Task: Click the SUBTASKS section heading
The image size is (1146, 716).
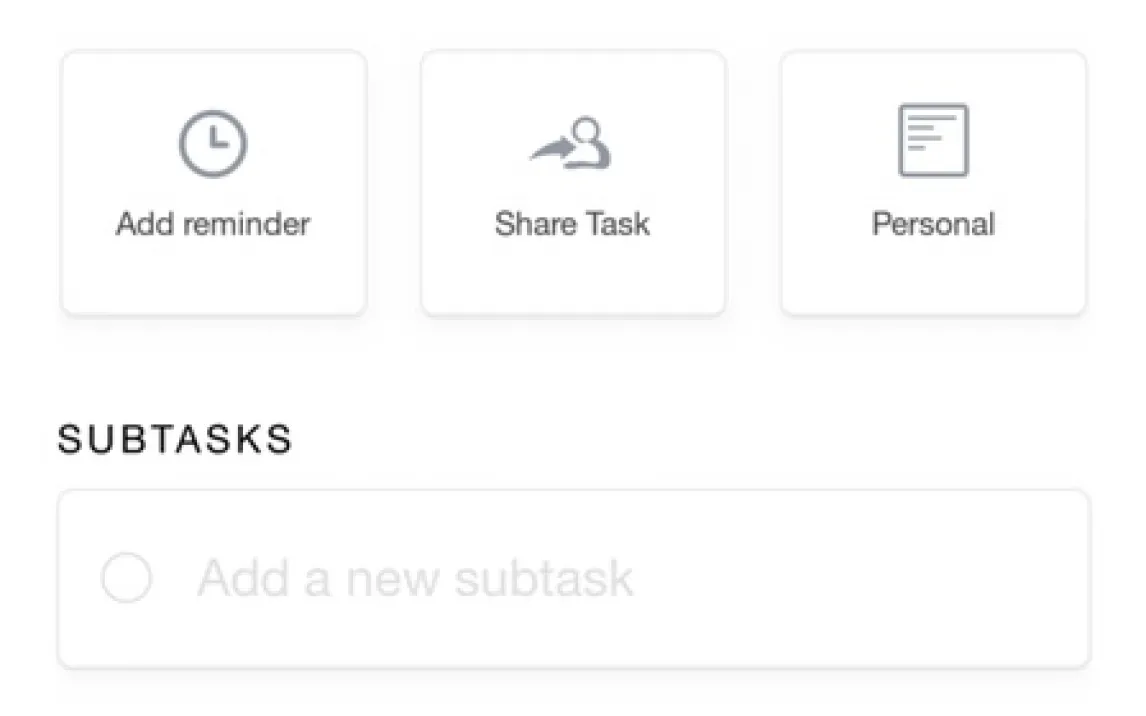Action: click(175, 439)
